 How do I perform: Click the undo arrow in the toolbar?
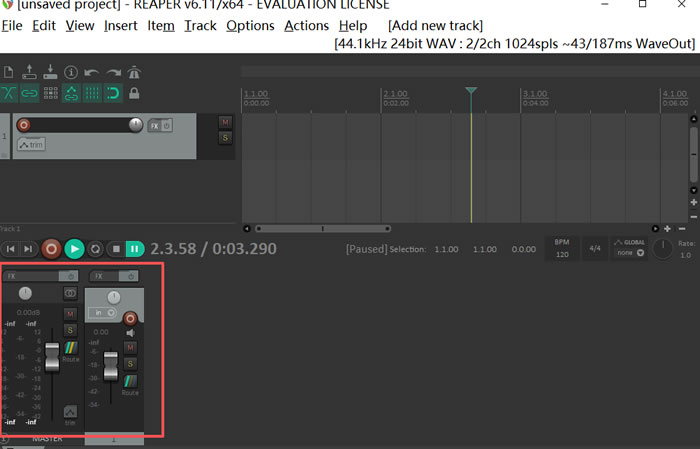[91, 72]
